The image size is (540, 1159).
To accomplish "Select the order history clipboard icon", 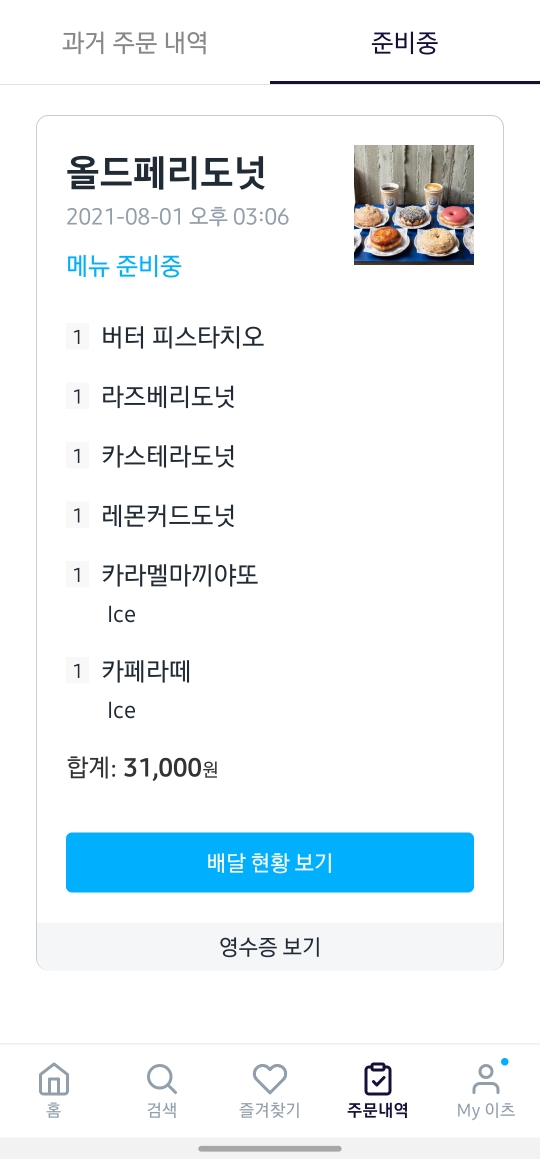I will pyautogui.click(x=377, y=1080).
